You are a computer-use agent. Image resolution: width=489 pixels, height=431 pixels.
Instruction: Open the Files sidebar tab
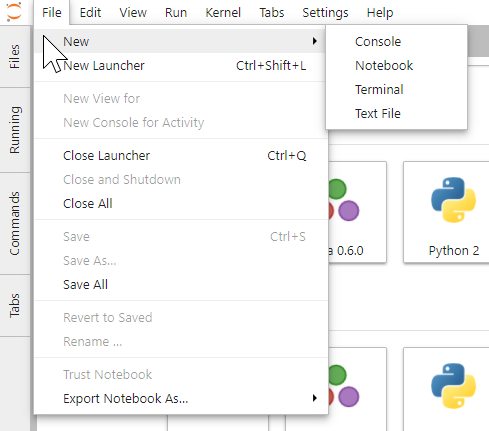[x=15, y=57]
